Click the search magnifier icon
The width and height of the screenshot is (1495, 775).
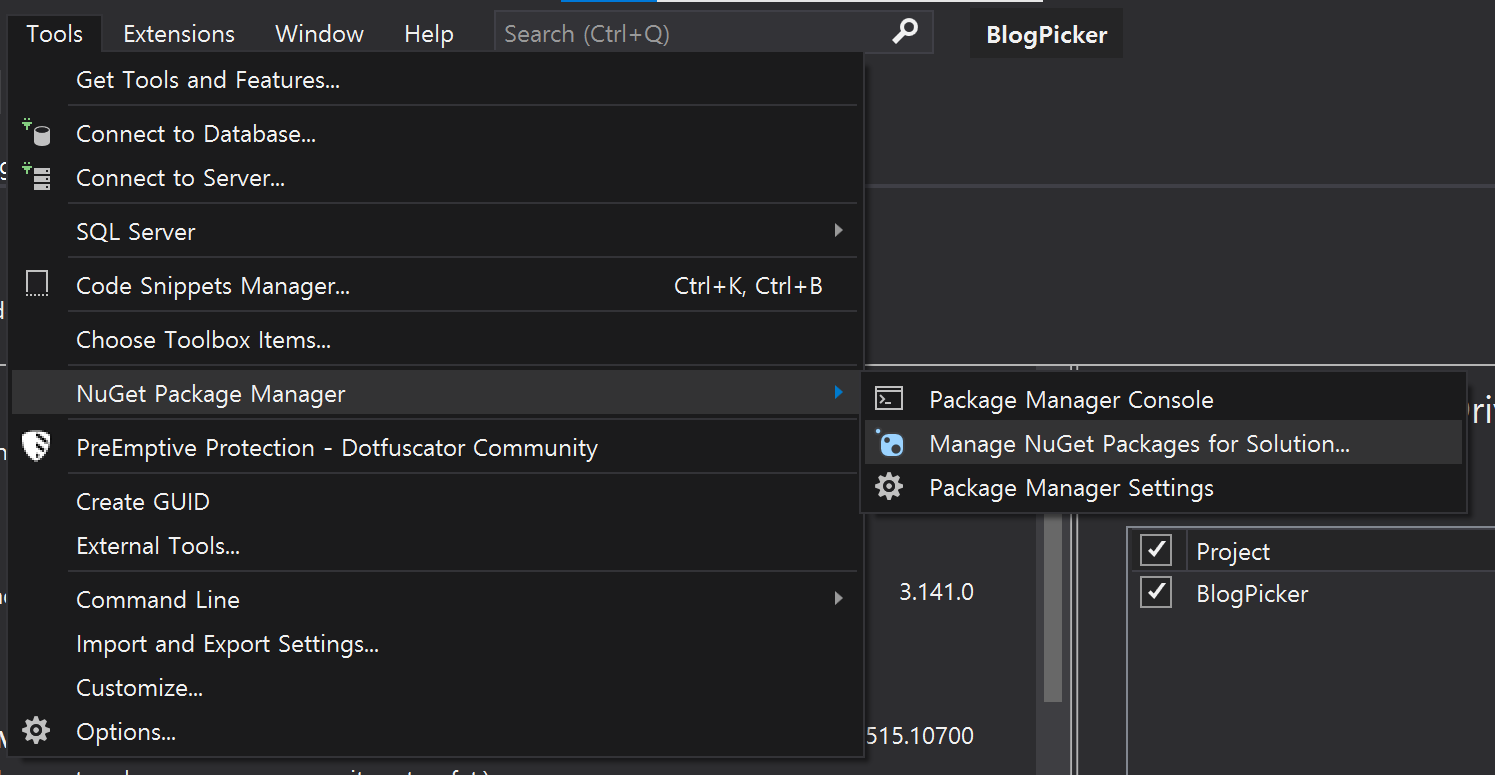pos(905,32)
